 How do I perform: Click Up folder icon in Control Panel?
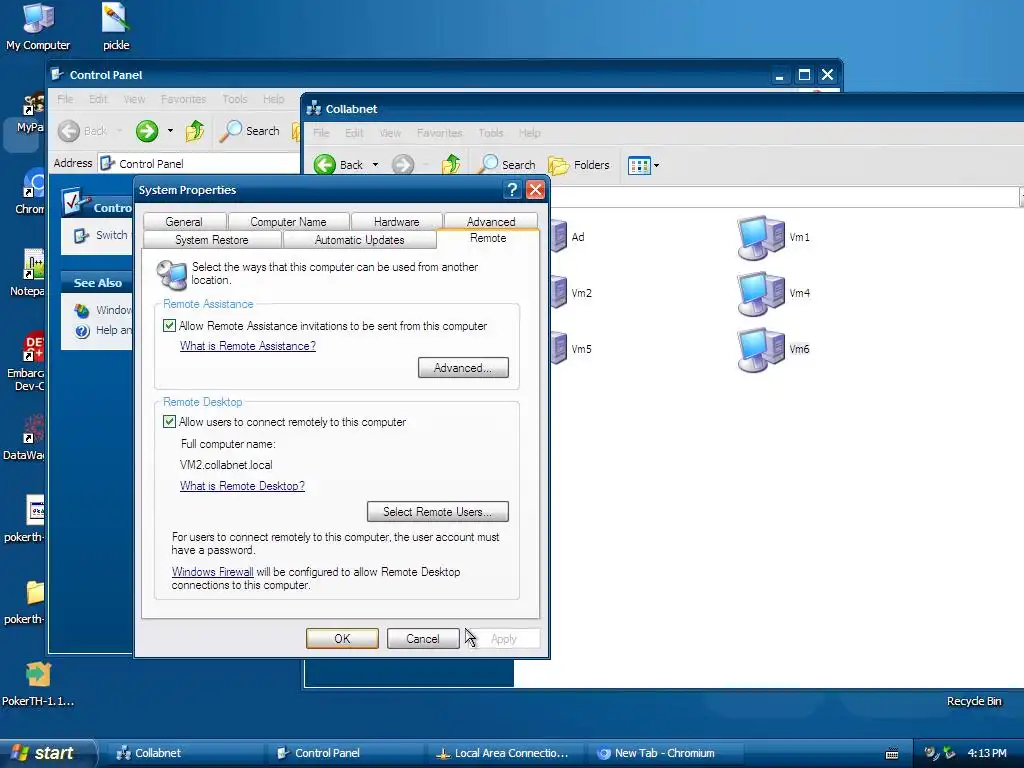click(x=195, y=131)
